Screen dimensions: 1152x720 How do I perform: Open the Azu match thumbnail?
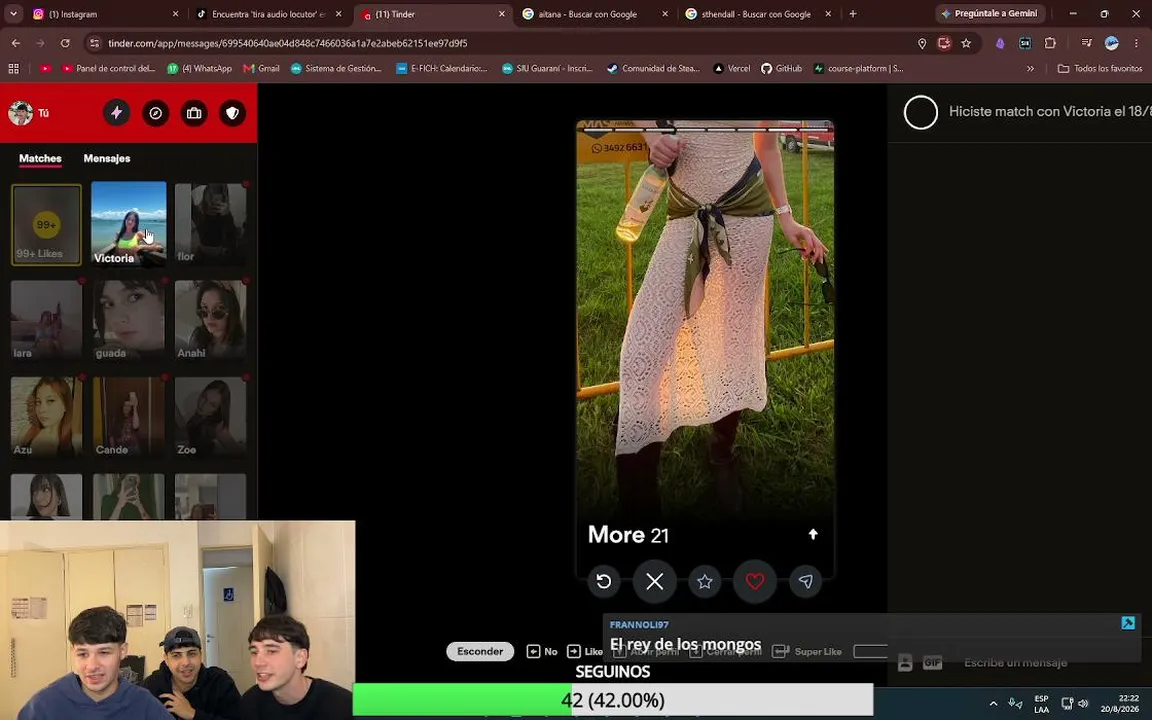(46, 417)
